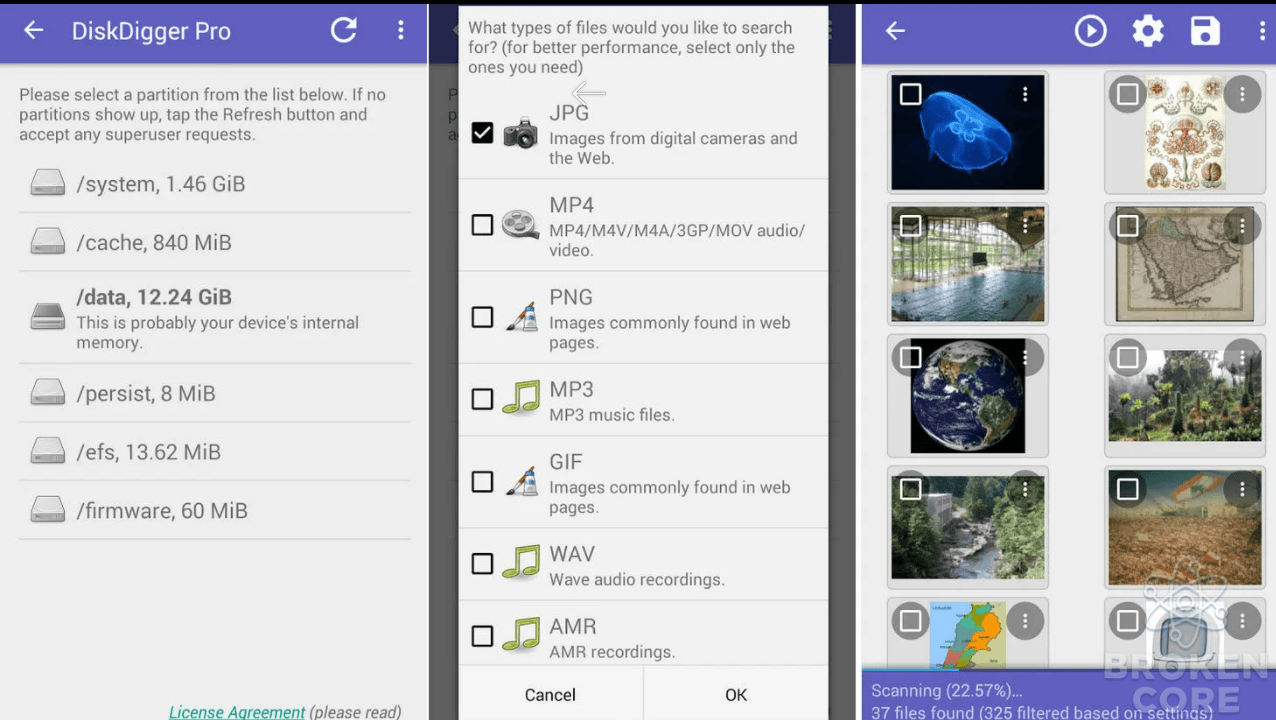Select the /system, 1.46 GiB partition

pyautogui.click(x=215, y=184)
